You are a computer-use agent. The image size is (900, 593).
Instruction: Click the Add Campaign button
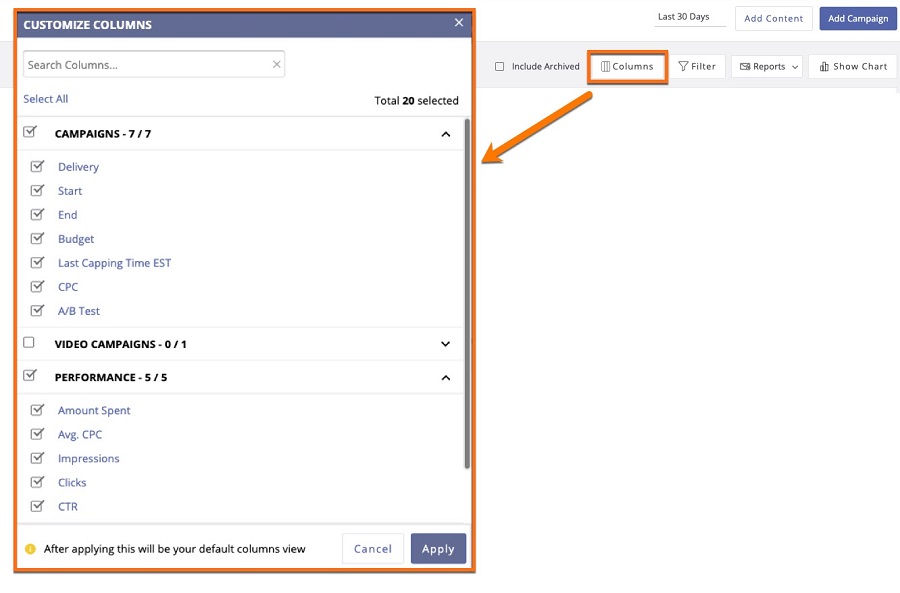click(x=857, y=19)
